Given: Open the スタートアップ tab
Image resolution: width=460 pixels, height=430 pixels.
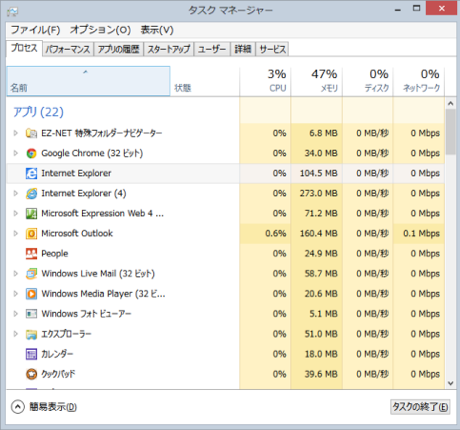Looking at the screenshot, I should [x=169, y=49].
